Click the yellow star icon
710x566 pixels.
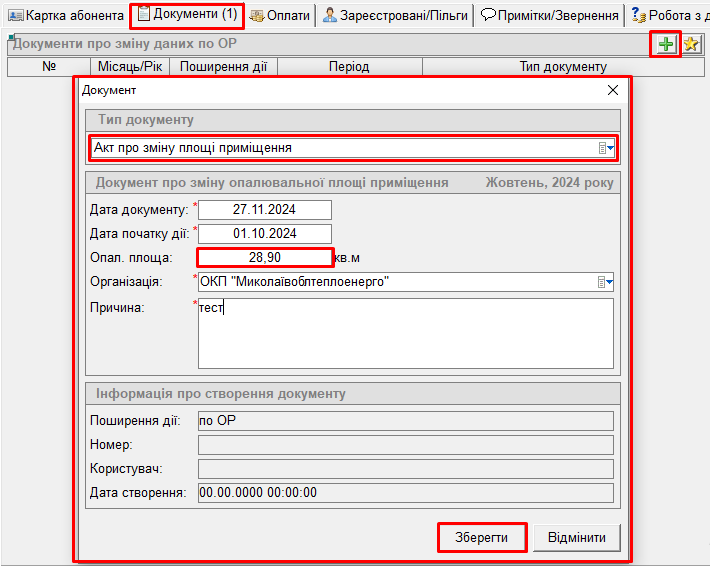click(x=690, y=45)
